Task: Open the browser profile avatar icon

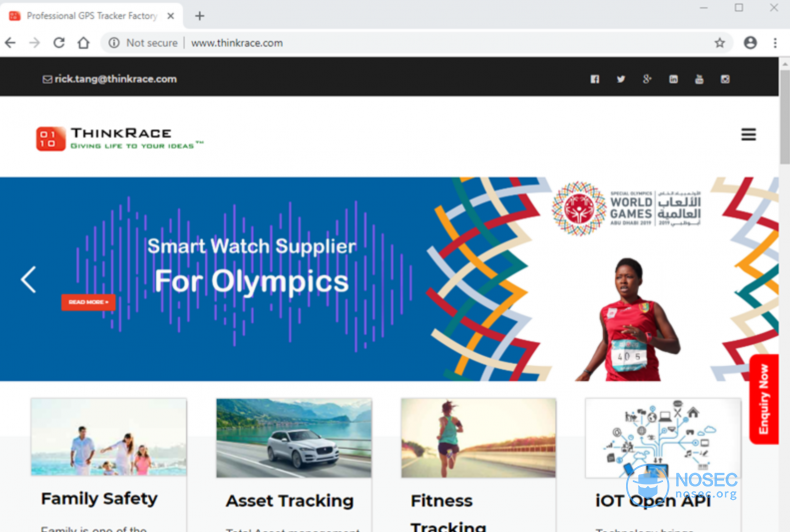Action: [x=750, y=43]
